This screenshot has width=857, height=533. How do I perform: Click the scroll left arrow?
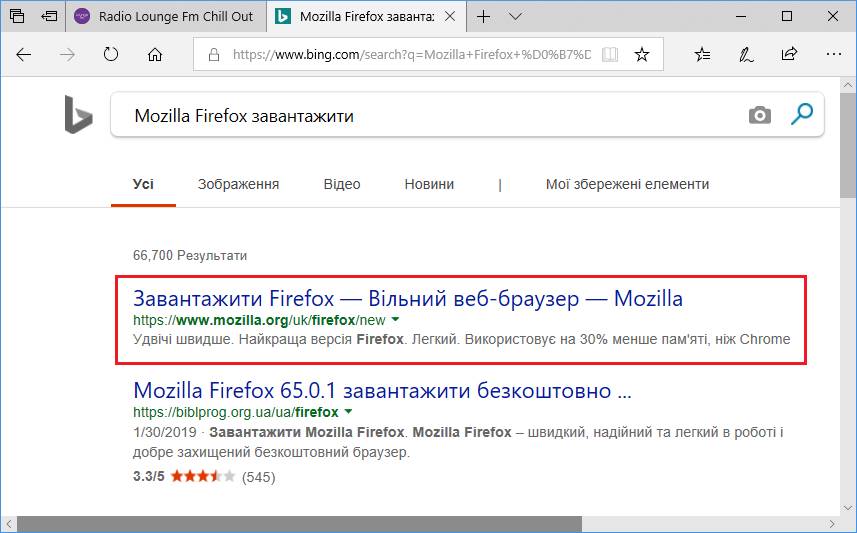[9, 524]
